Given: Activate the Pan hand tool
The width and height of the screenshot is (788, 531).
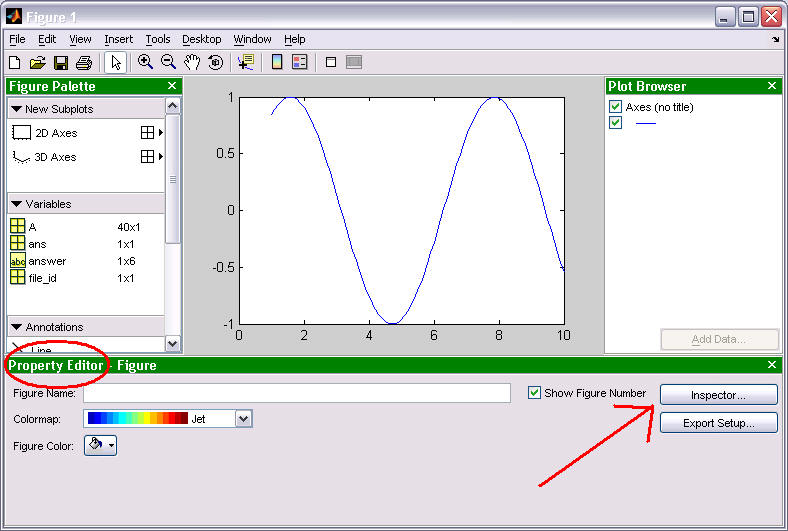Looking at the screenshot, I should click(192, 62).
